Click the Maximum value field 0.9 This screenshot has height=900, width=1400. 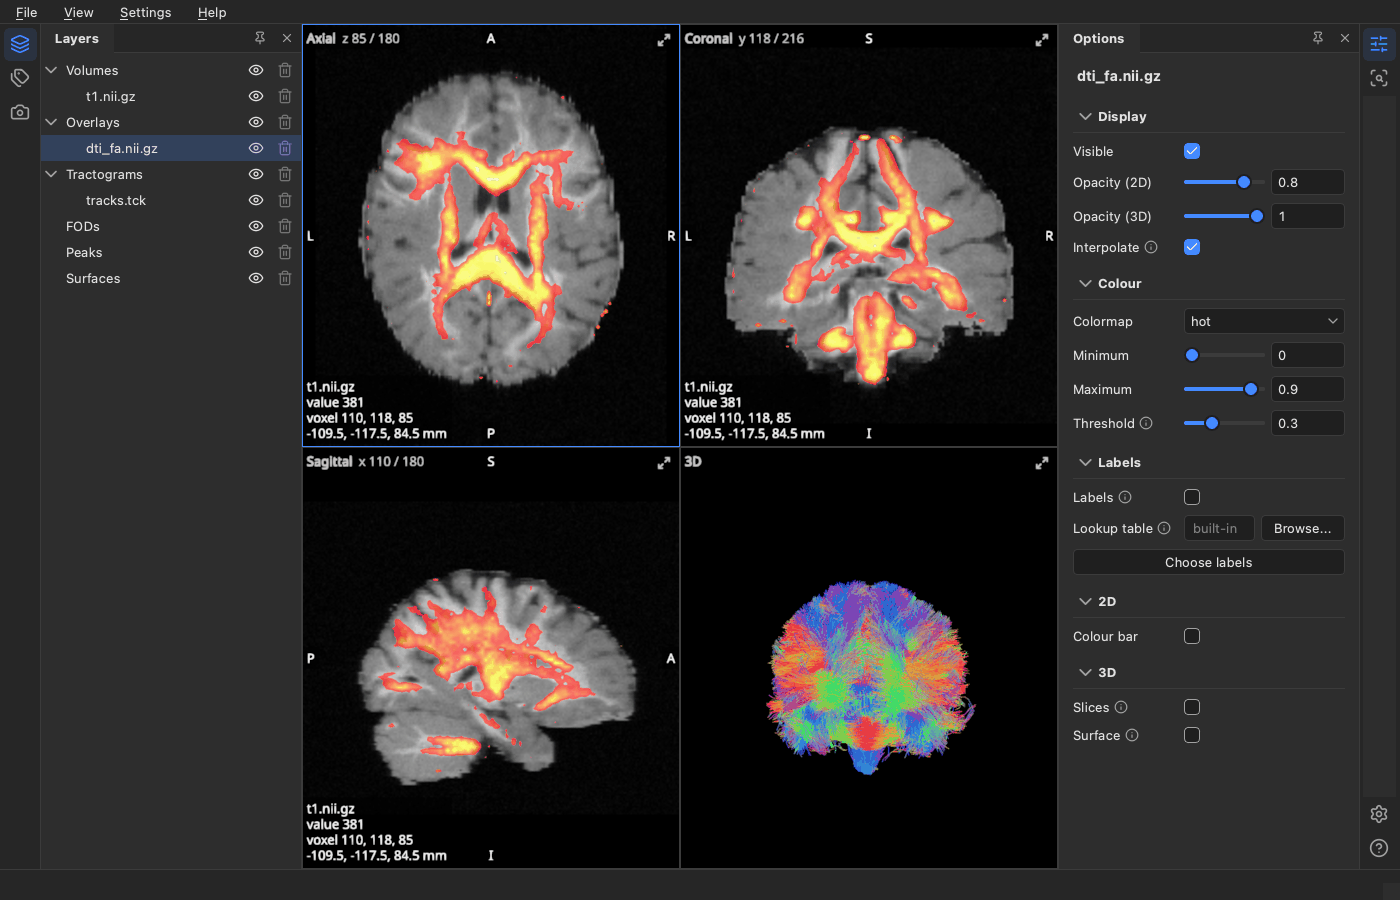pos(1308,389)
